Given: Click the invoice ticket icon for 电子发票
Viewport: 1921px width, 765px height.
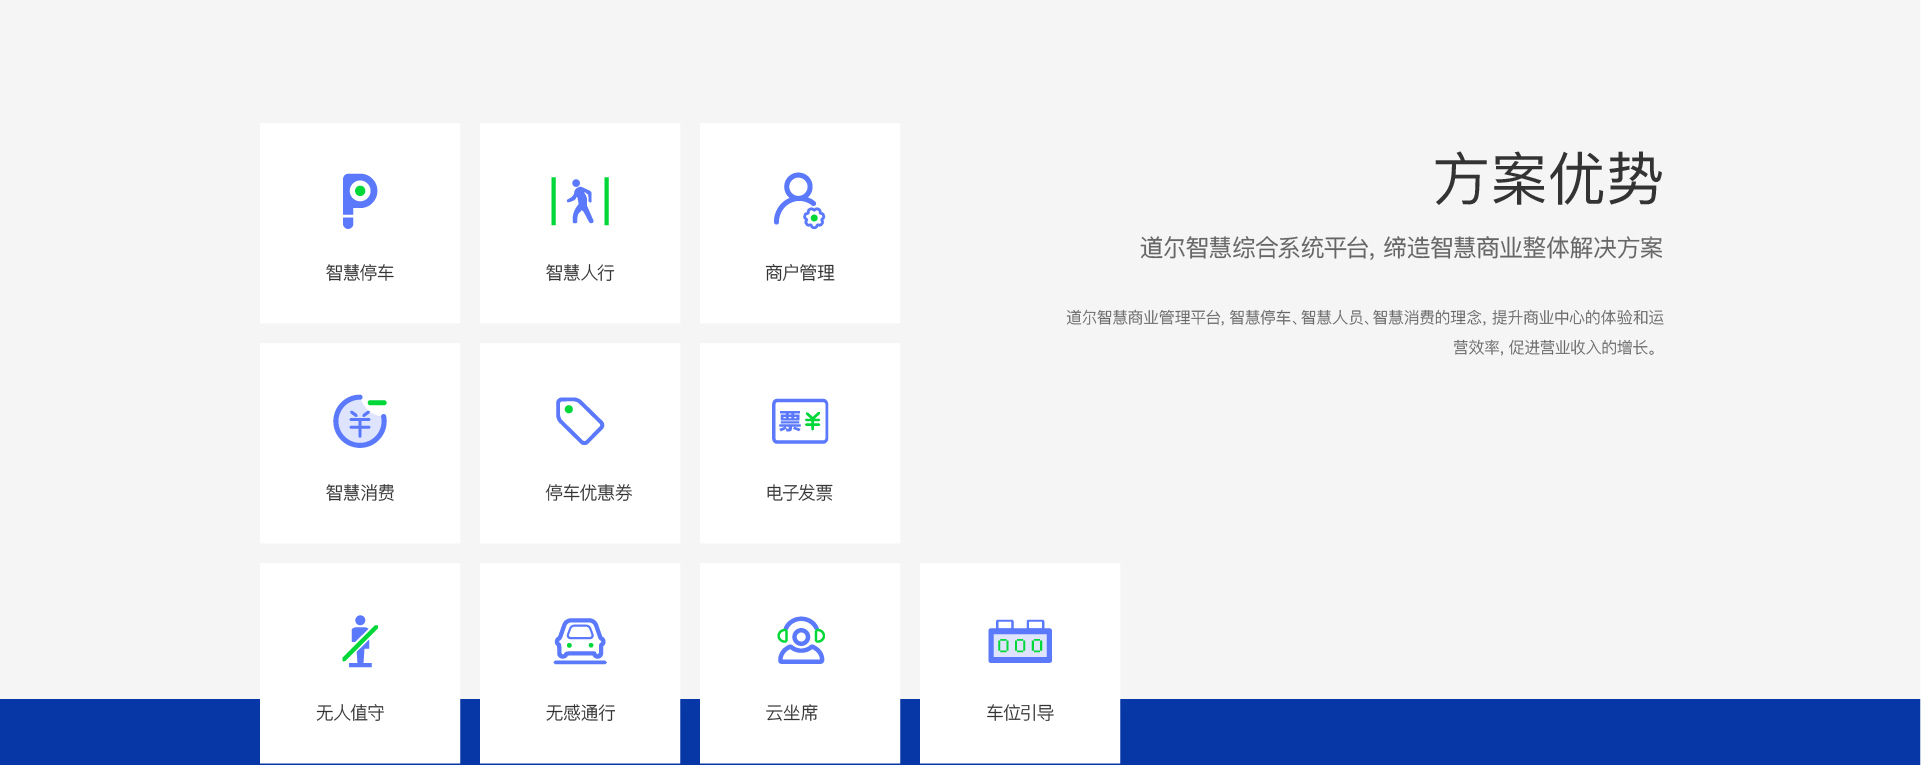Looking at the screenshot, I should [x=800, y=421].
